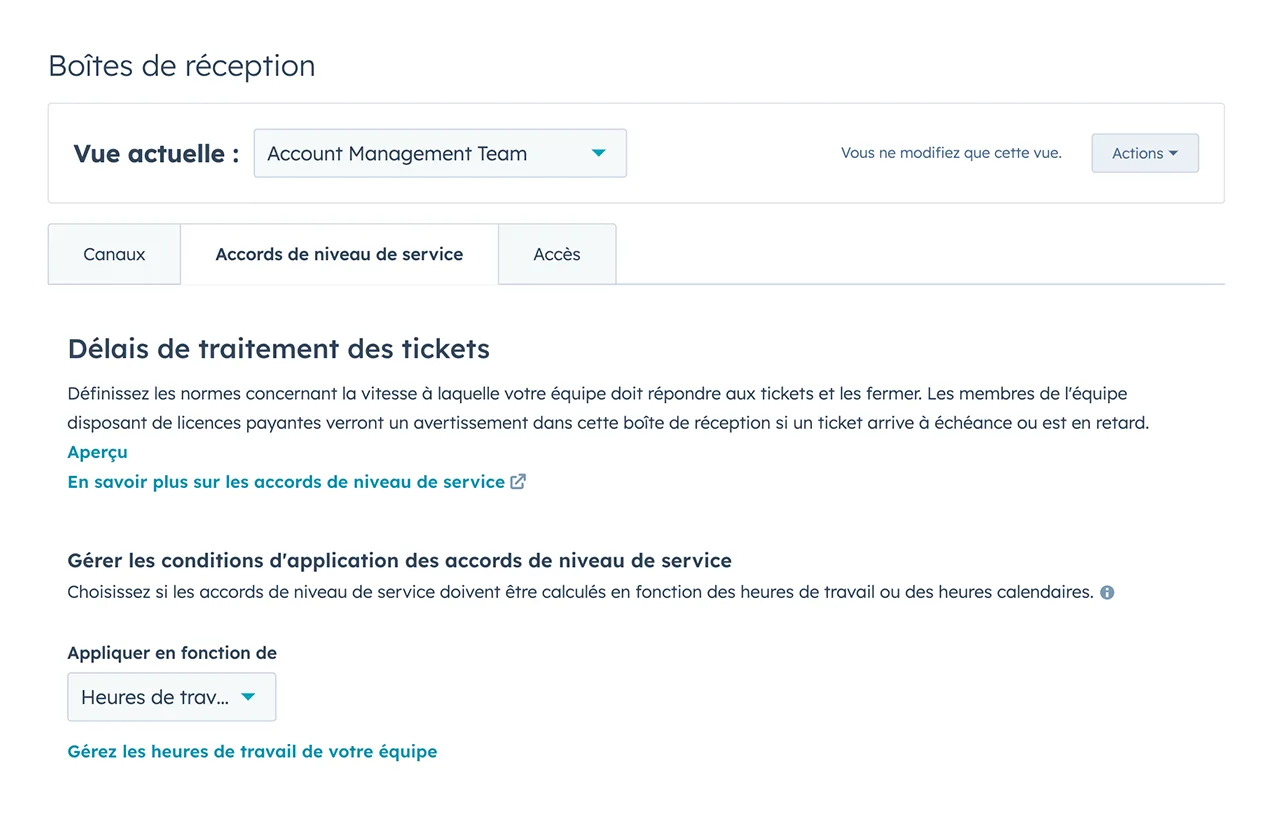Follow 'Gérez les heures de travail de votre équipe'
1280x813 pixels.
(x=252, y=751)
